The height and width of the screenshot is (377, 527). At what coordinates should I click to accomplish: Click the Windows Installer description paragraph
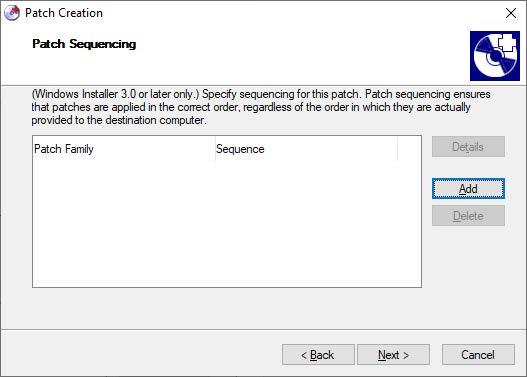(261, 107)
